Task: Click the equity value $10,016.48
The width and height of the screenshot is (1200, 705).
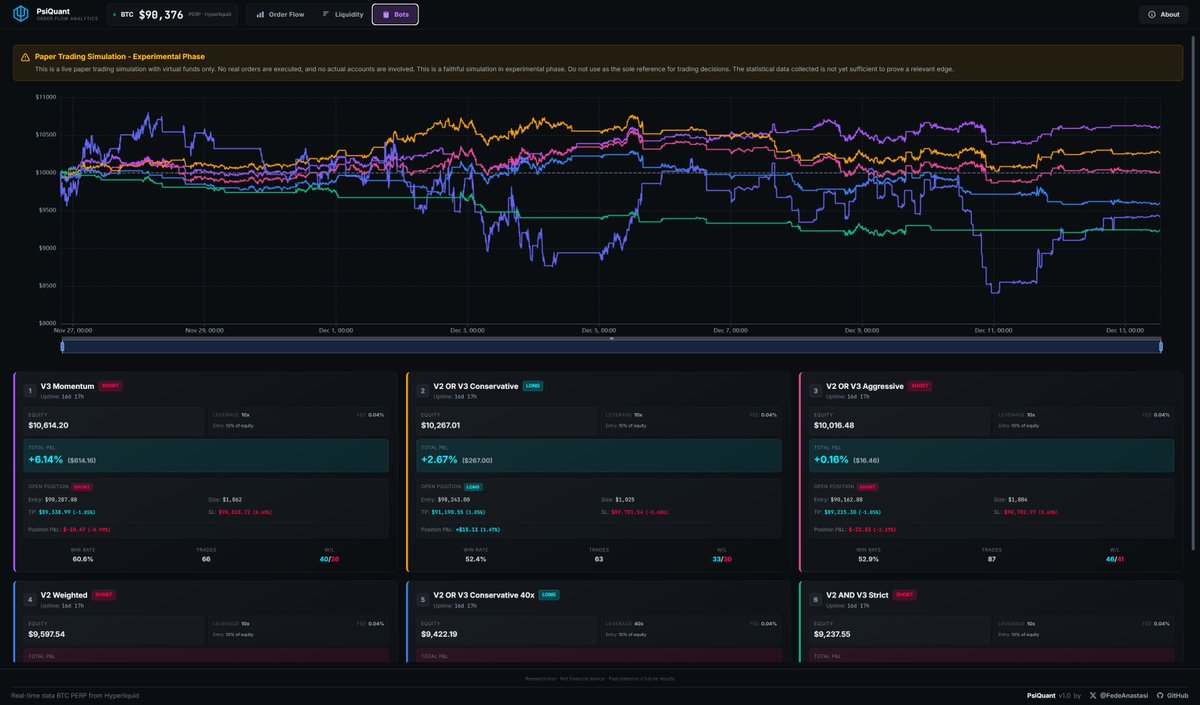Action: (x=834, y=425)
